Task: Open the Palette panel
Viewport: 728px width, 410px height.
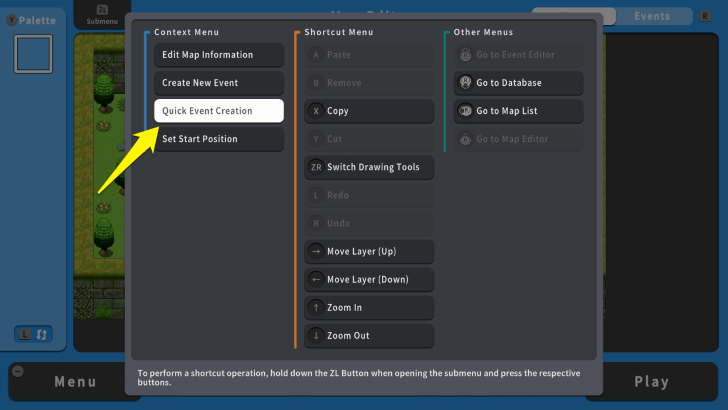Action: click(37, 20)
